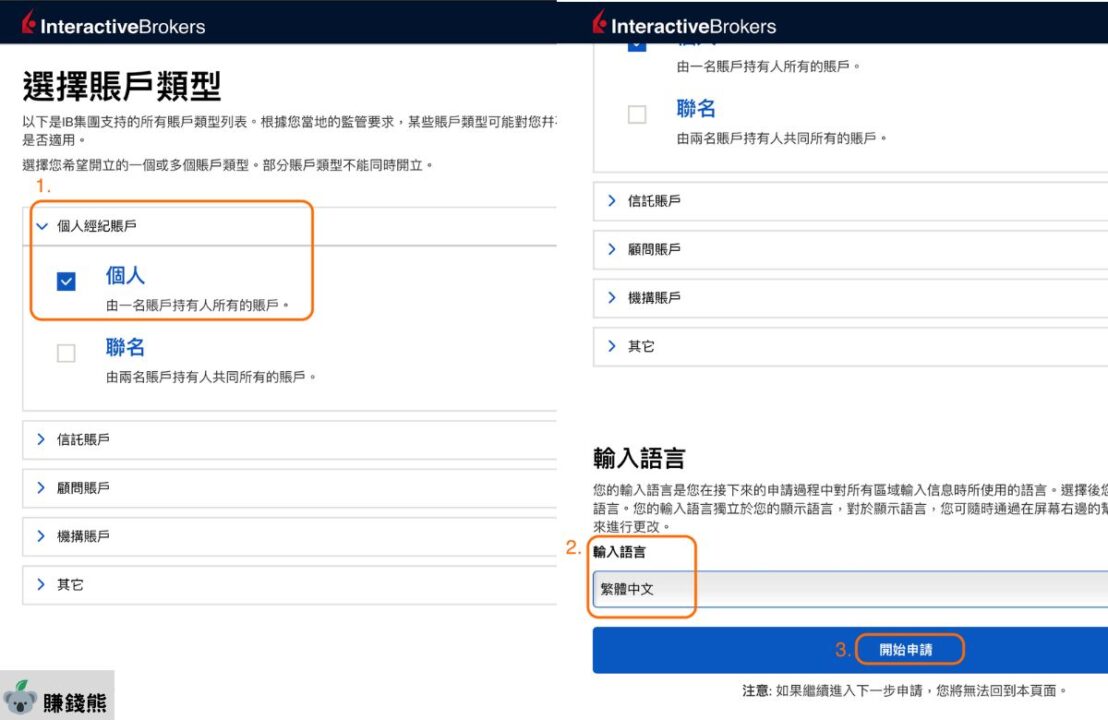Collapse the 個人經紀賬戶 section
1108x720 pixels.
290,226
